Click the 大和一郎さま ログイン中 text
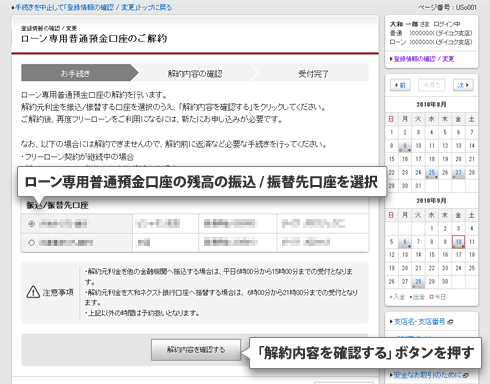The width and height of the screenshot is (490, 384). (425, 24)
